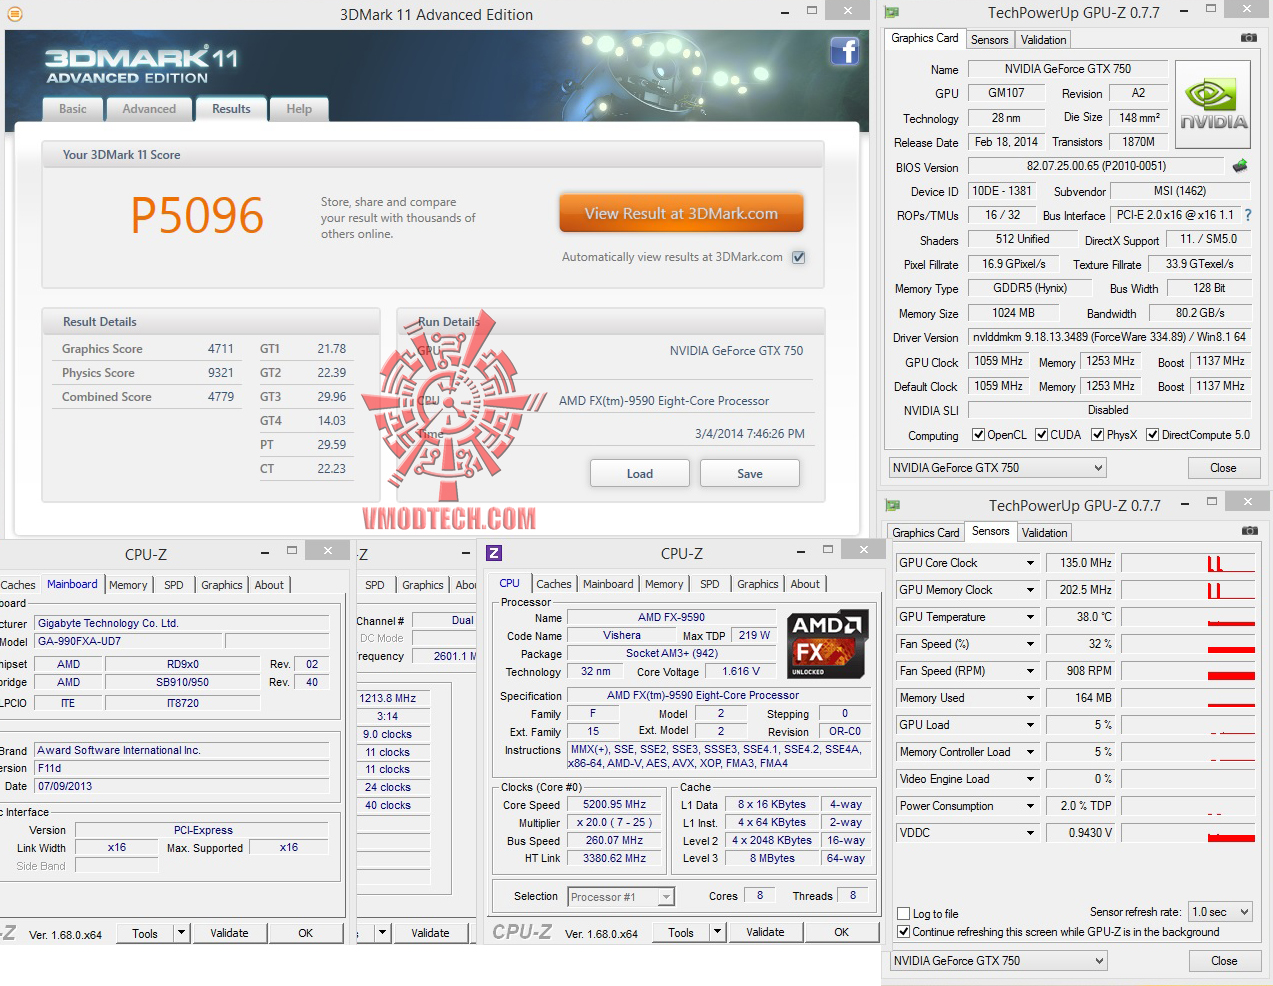Viewport: 1273px width, 986px height.
Task: Open Graphics tab in left CPU-Z
Action: point(222,585)
